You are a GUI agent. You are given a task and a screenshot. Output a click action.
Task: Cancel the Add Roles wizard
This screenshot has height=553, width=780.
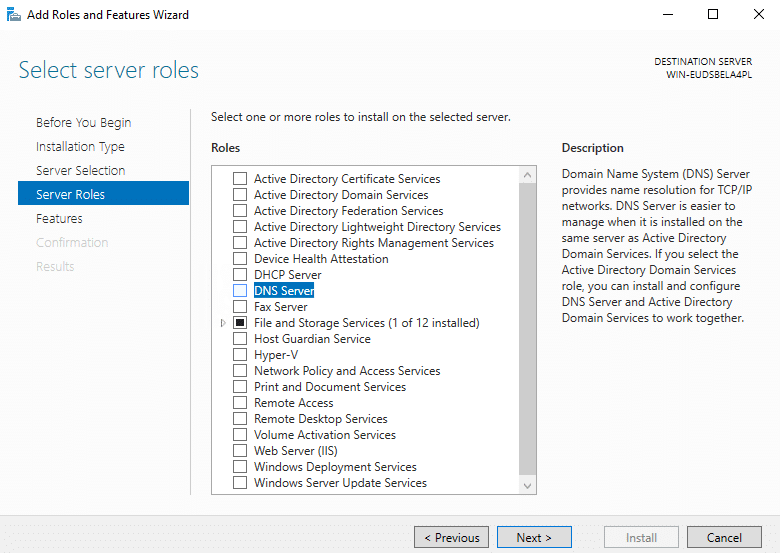tap(724, 537)
